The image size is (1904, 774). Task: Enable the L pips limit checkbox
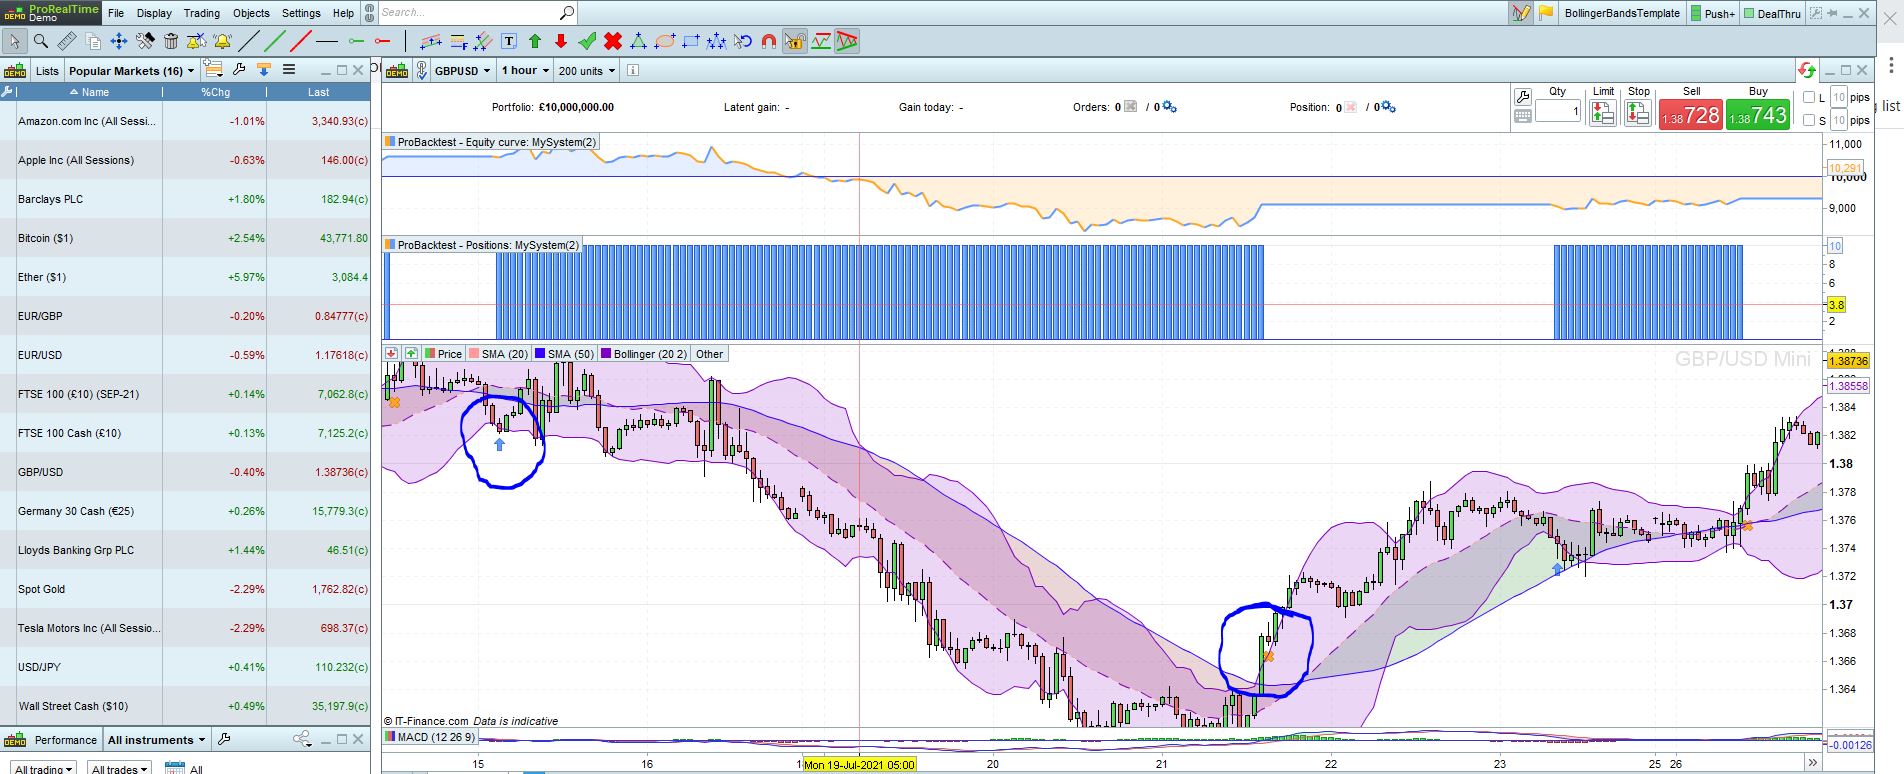click(x=1808, y=97)
